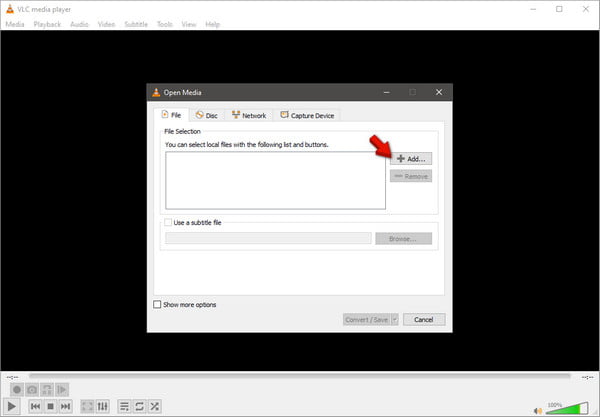Toggle random shuffle playback icon
The image size is (600, 417).
154,406
